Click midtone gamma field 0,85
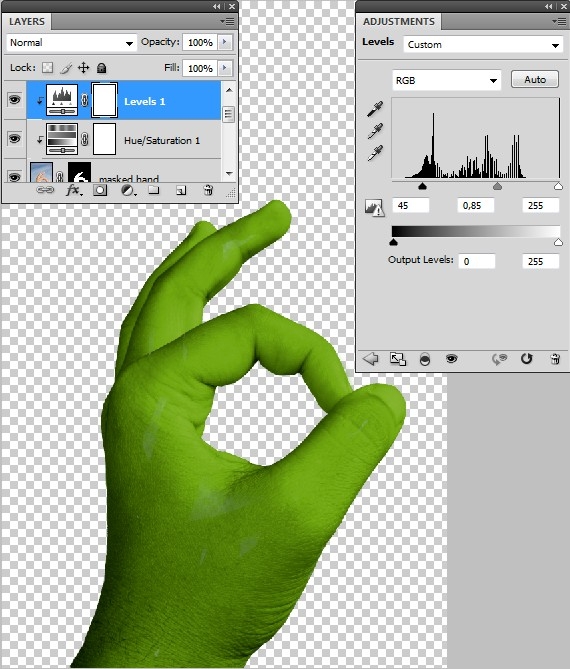The image size is (570, 669). click(x=476, y=205)
